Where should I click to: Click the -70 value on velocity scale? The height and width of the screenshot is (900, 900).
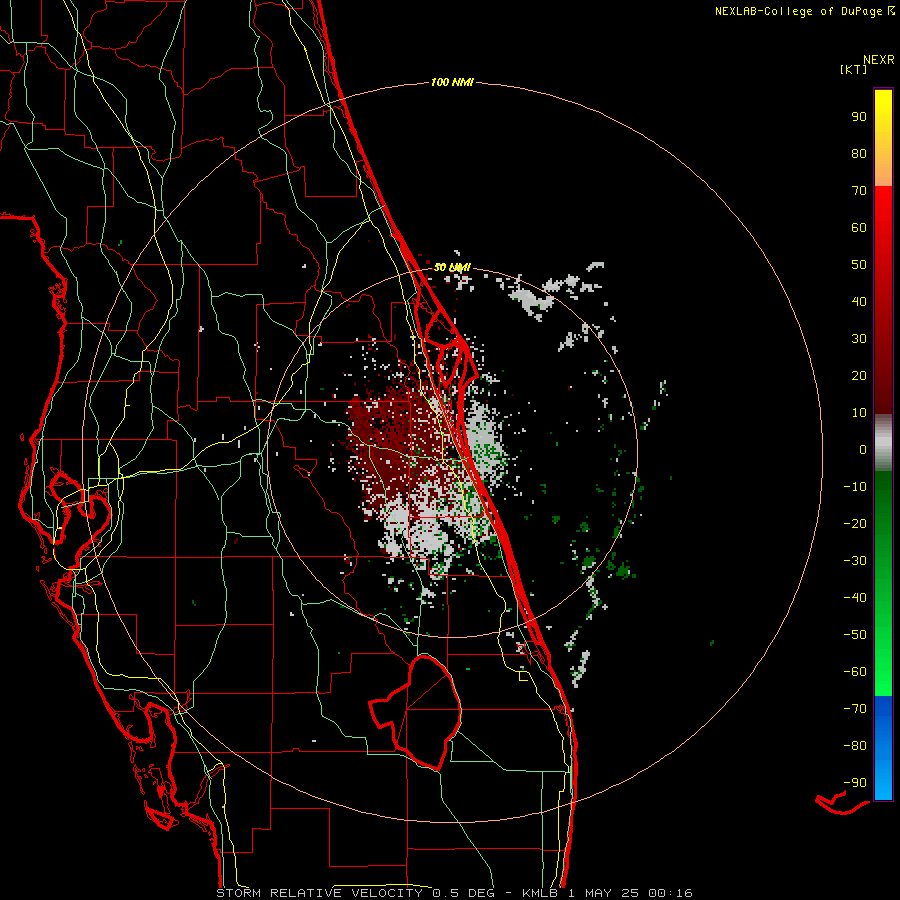point(855,709)
